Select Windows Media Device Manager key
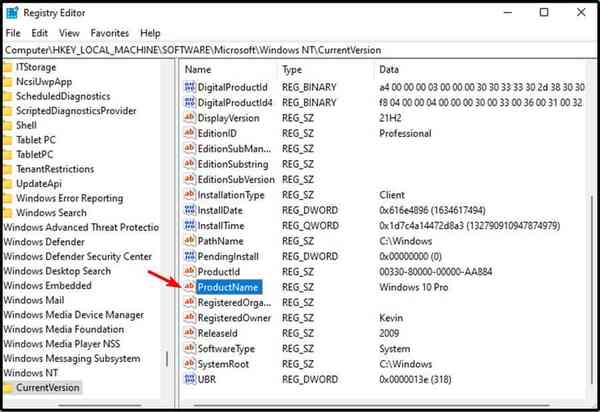600x412 pixels. (x=73, y=315)
